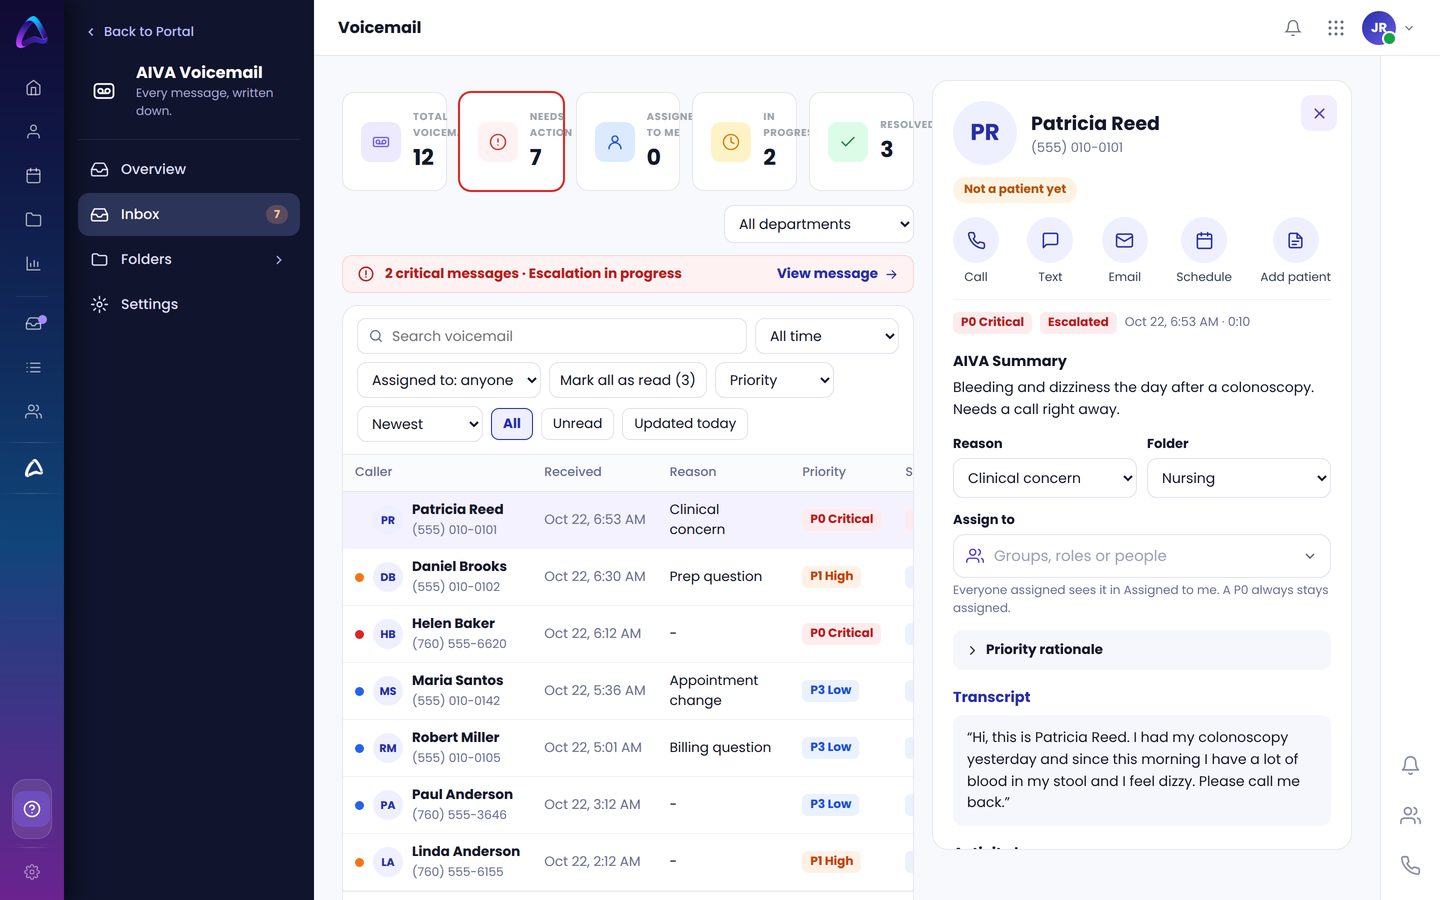1440x900 pixels.
Task: Toggle the Updated today filter
Action: [685, 424]
